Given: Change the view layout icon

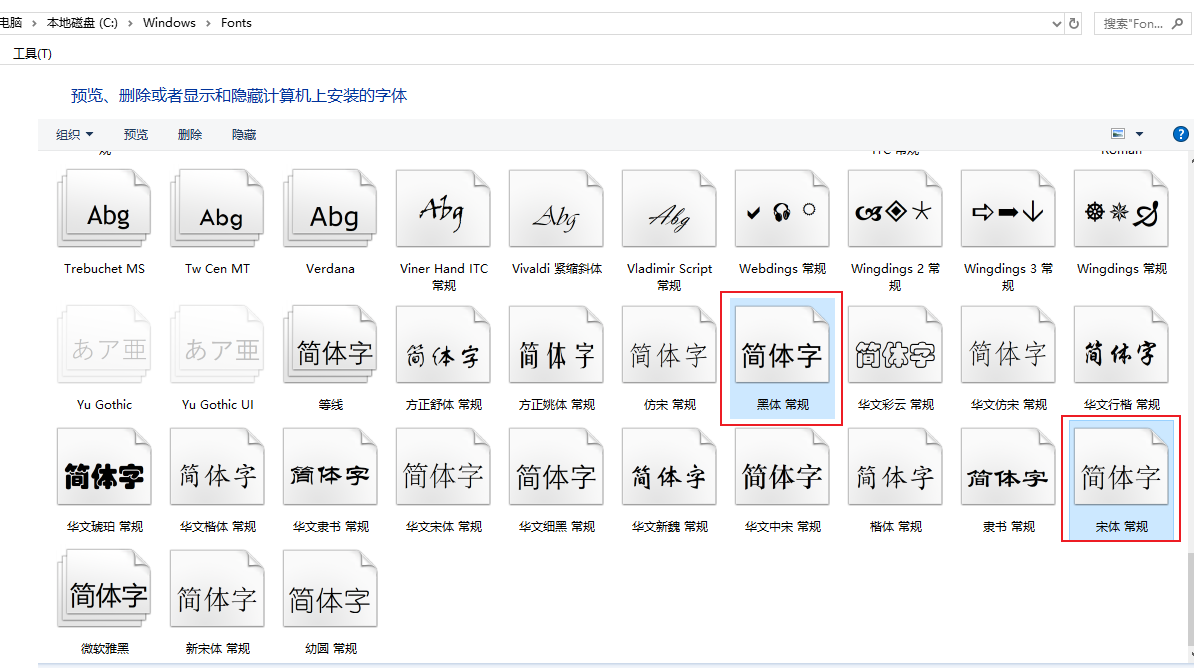Looking at the screenshot, I should (x=1118, y=134).
